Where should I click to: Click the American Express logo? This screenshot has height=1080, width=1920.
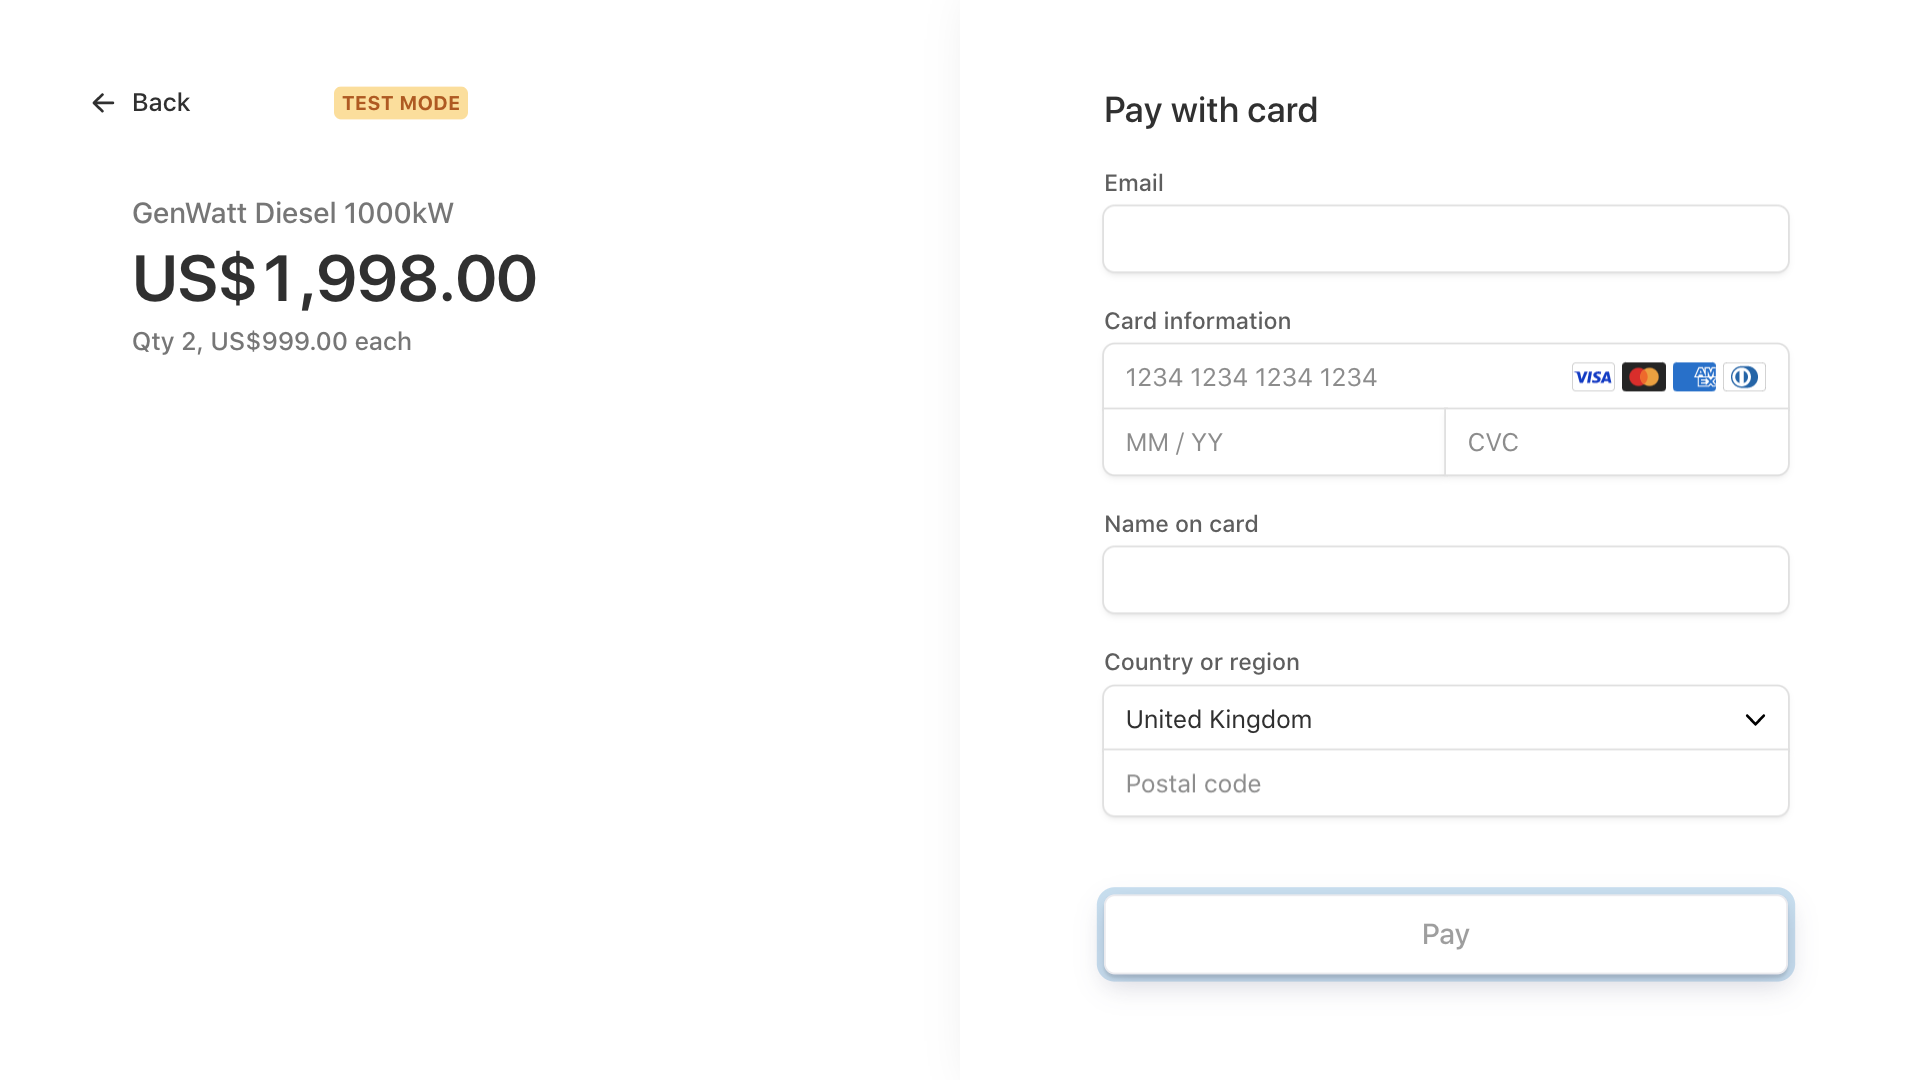(x=1694, y=377)
